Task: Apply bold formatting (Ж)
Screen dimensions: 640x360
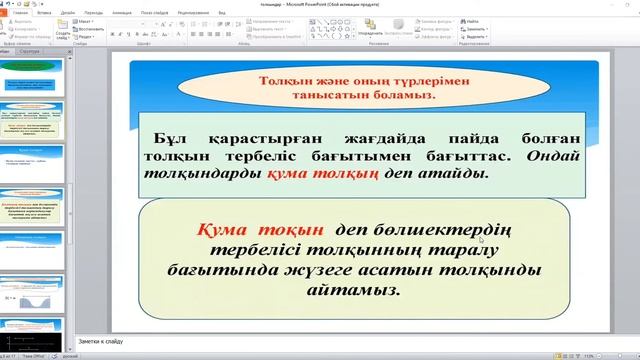Action: tap(112, 35)
